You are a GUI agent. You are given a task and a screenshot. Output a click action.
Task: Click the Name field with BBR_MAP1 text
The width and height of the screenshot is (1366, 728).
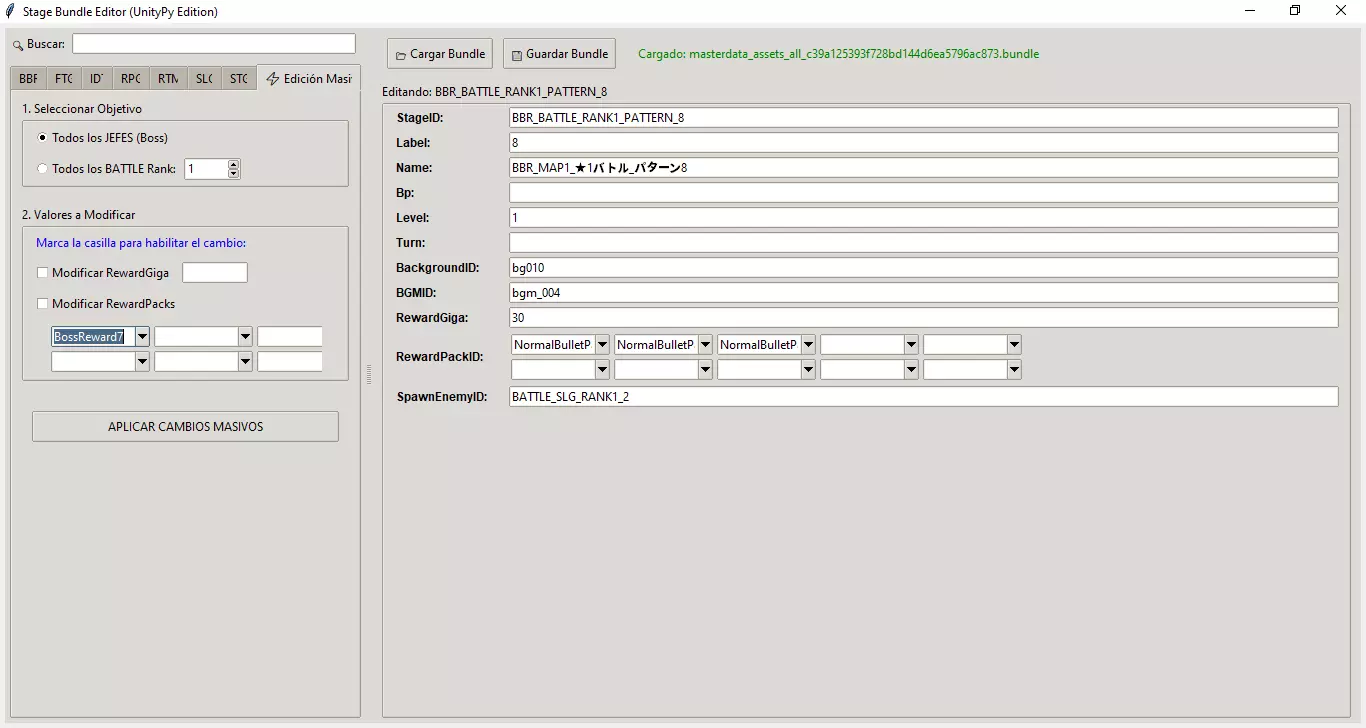[x=924, y=168]
